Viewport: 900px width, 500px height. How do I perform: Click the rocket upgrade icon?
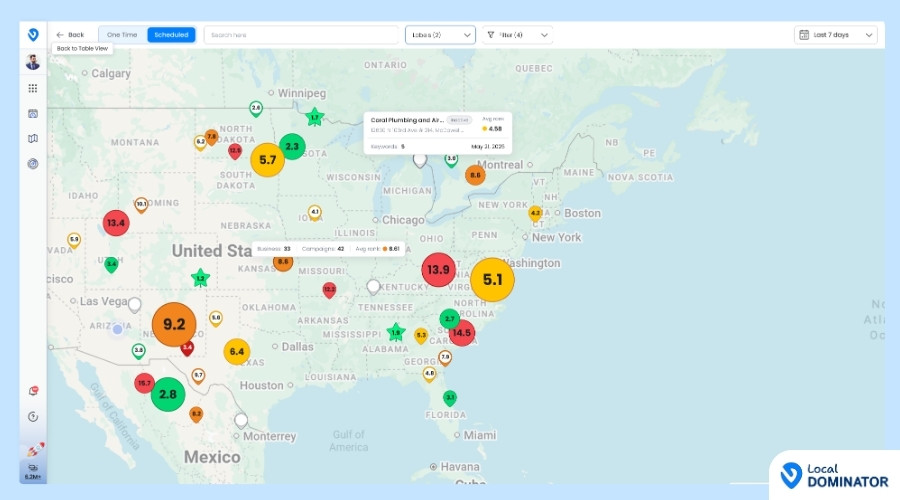(x=35, y=449)
